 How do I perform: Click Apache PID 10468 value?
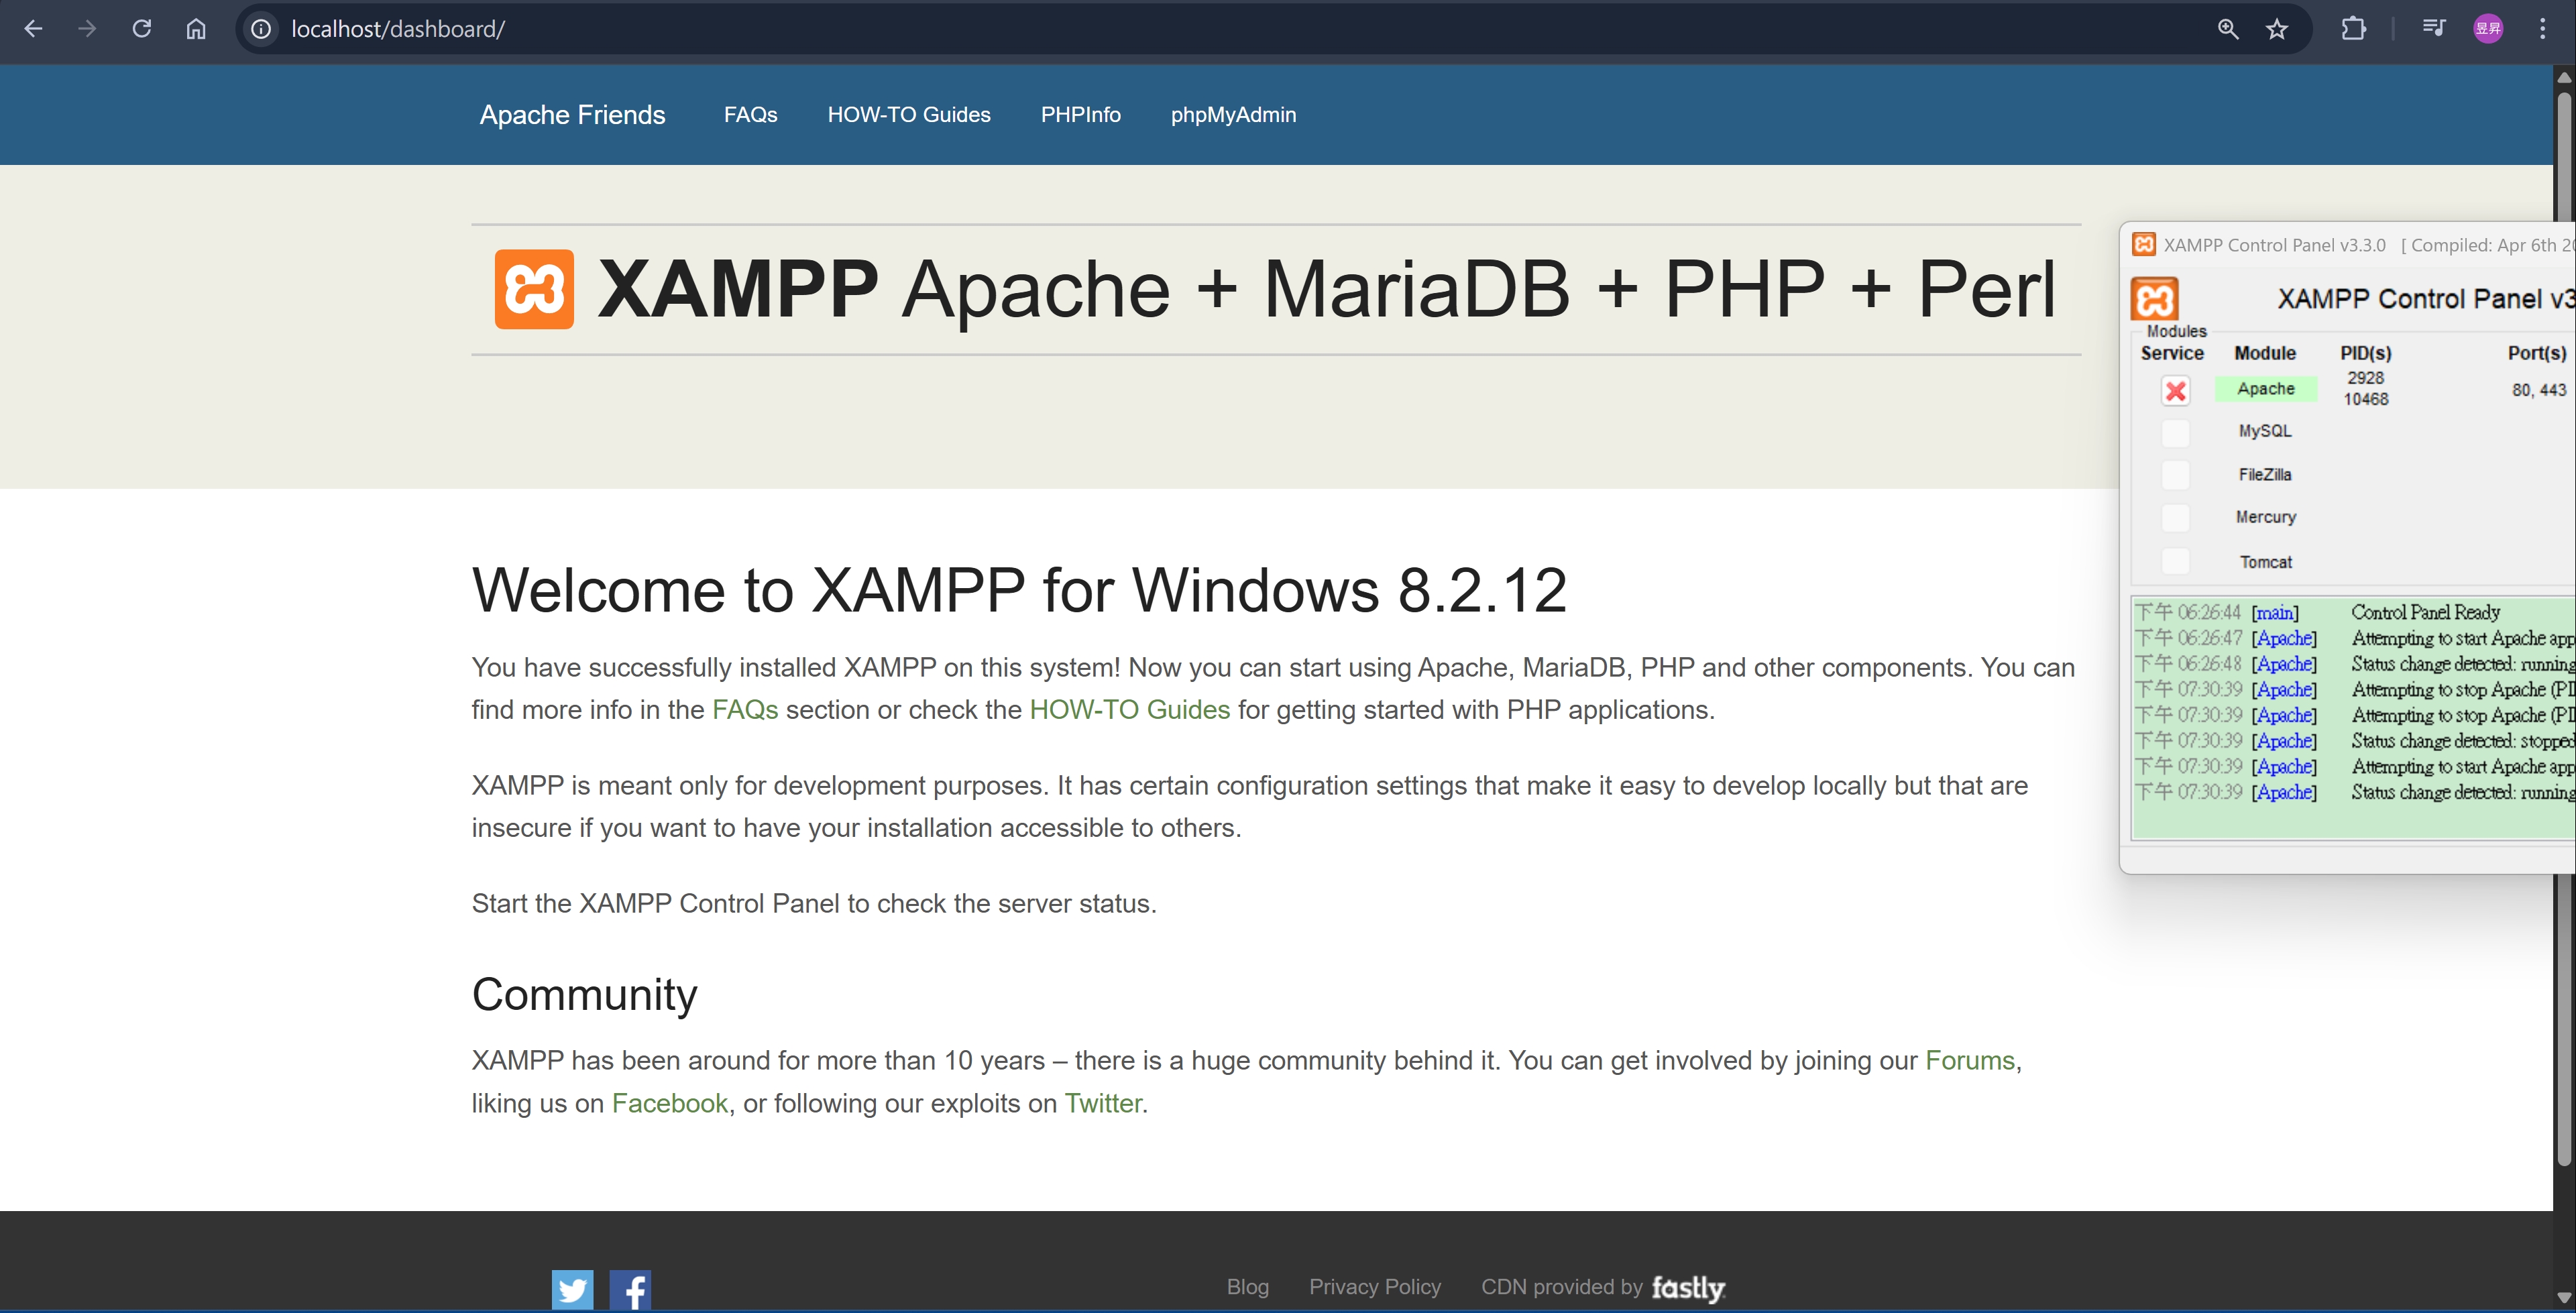pos(2366,399)
